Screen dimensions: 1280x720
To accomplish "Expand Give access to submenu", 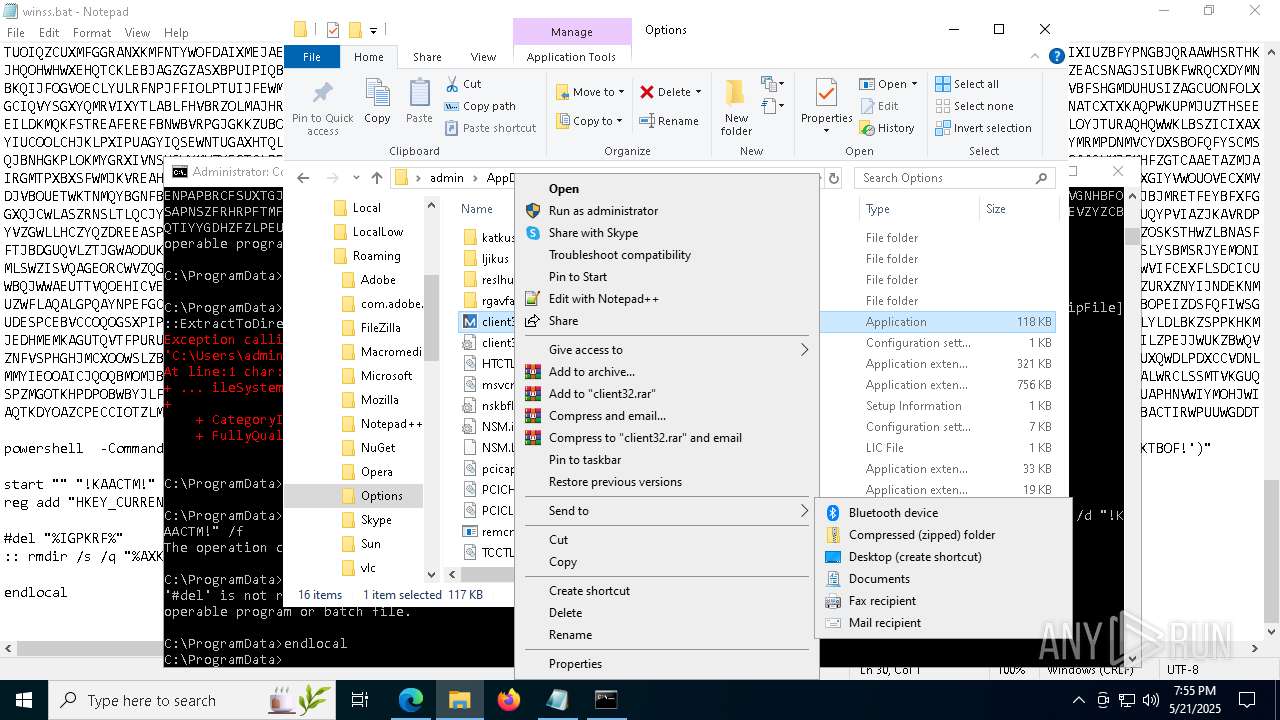I will [x=667, y=350].
